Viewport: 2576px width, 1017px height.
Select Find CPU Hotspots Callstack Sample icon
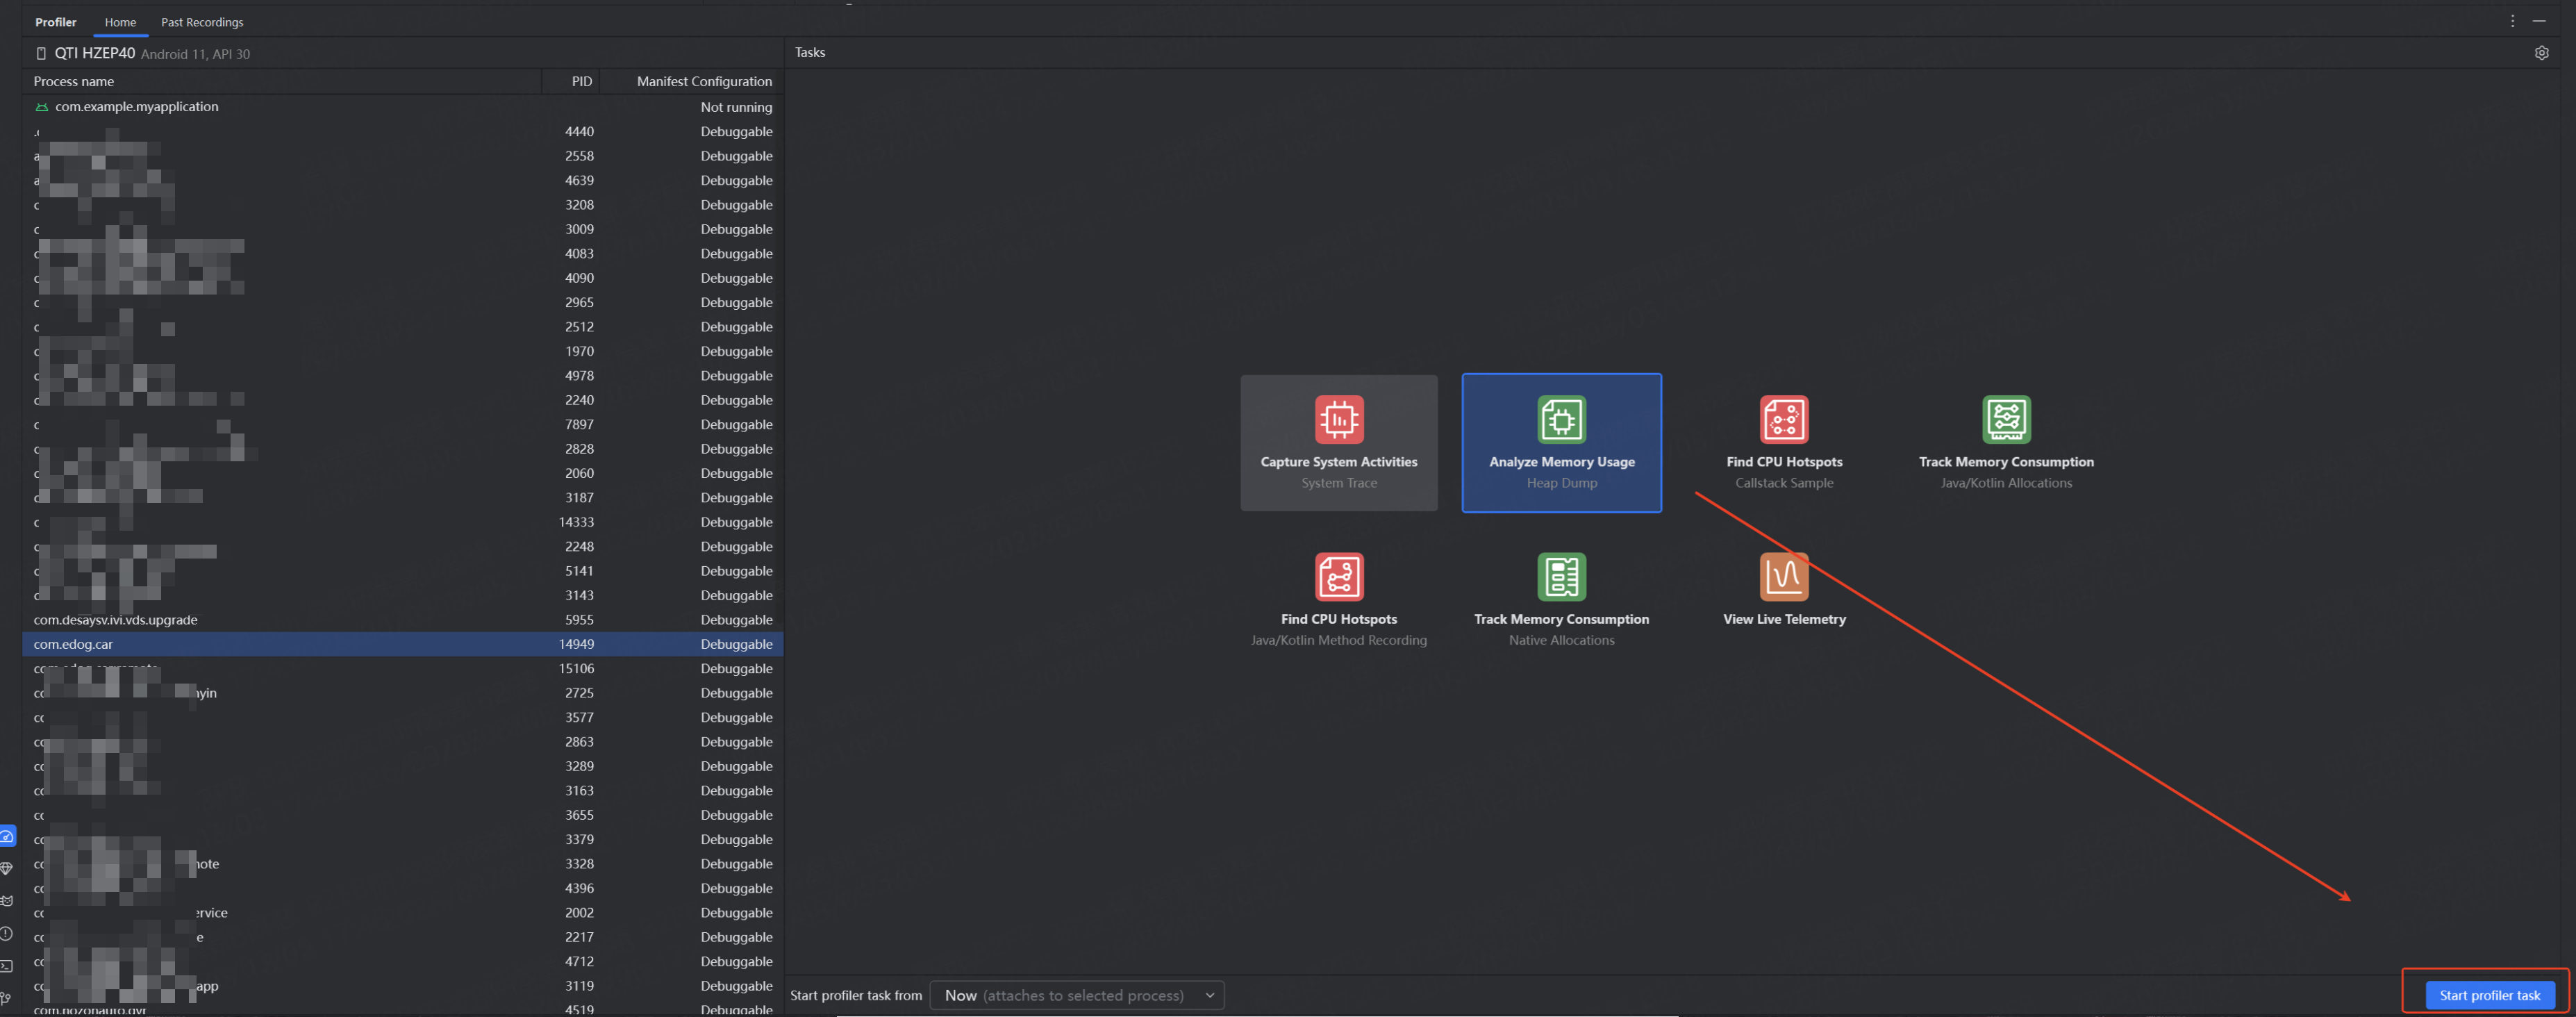pyautogui.click(x=1784, y=419)
